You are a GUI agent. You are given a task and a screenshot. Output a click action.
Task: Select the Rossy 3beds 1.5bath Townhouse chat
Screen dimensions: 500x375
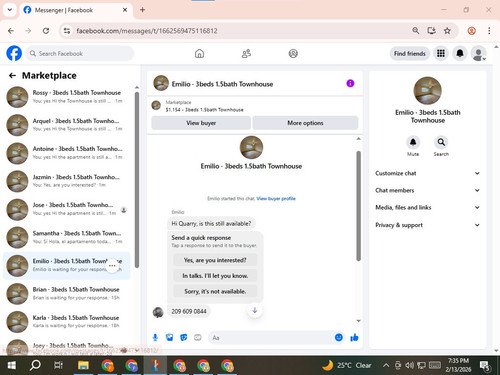(67, 97)
